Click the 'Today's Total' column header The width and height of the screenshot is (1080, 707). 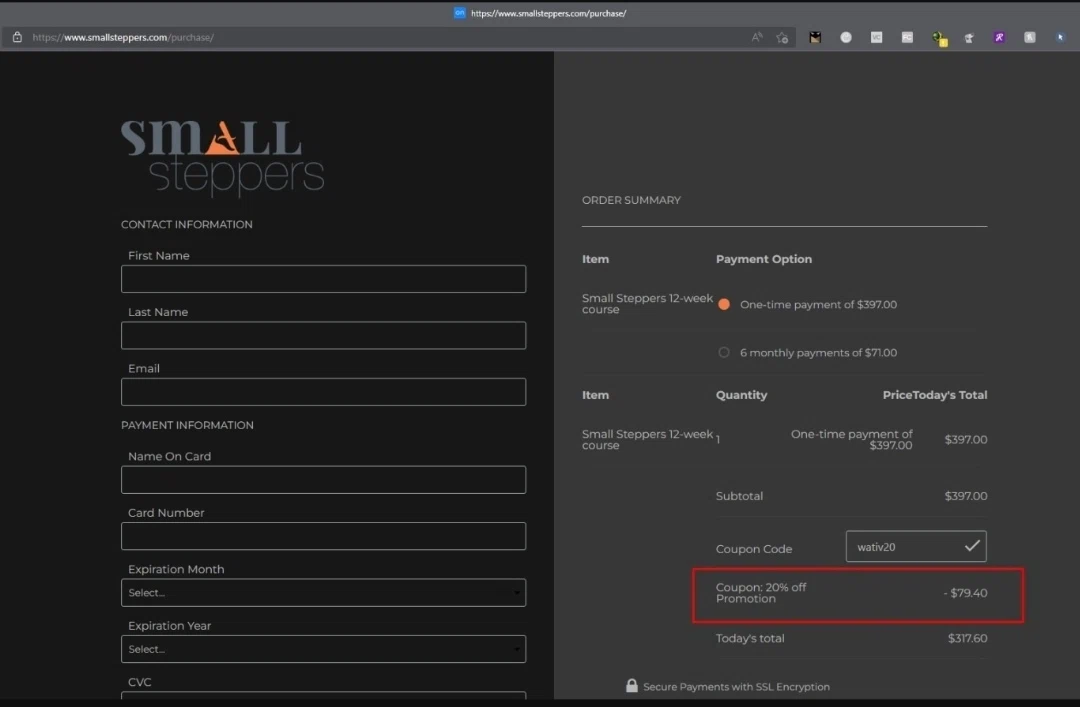coord(949,395)
